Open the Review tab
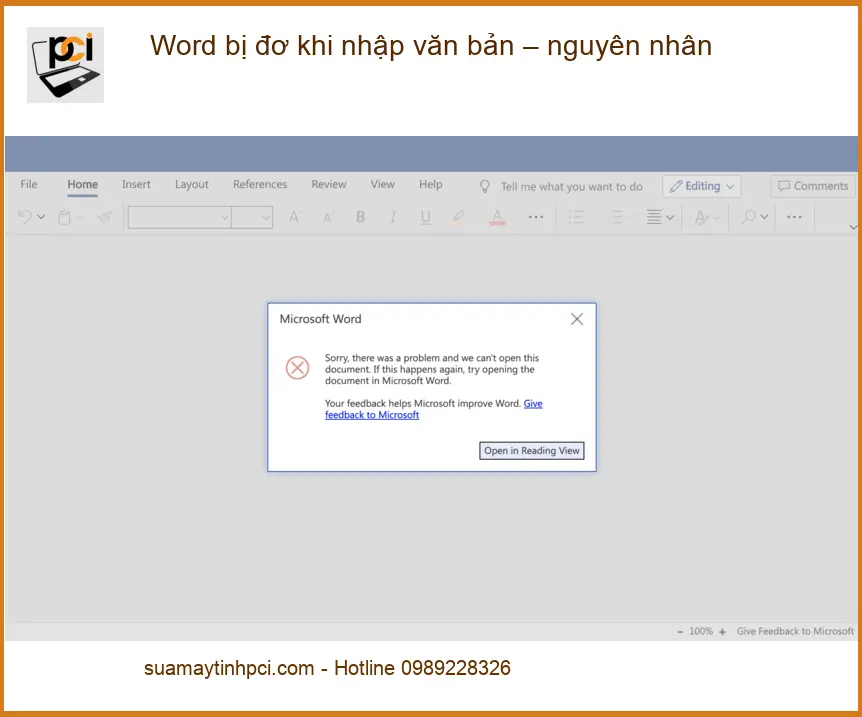The height and width of the screenshot is (717, 862). 329,184
